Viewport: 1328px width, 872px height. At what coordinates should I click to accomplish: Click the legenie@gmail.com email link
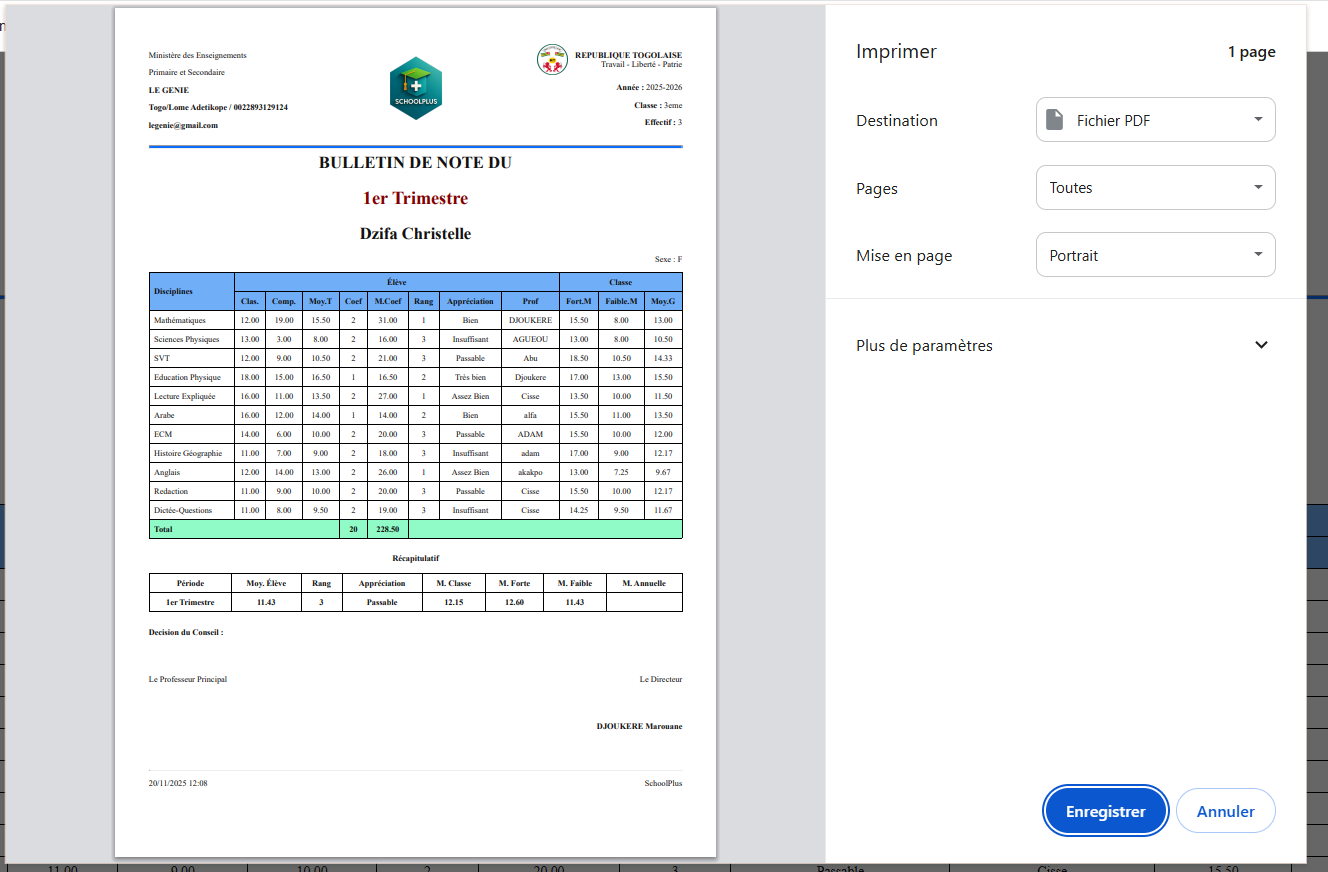click(x=183, y=124)
